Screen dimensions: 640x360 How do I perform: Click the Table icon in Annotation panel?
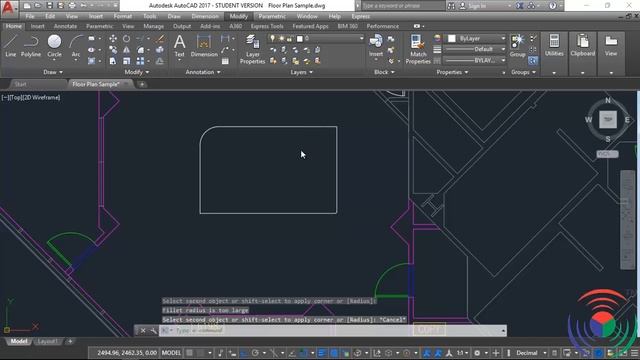[x=225, y=61]
